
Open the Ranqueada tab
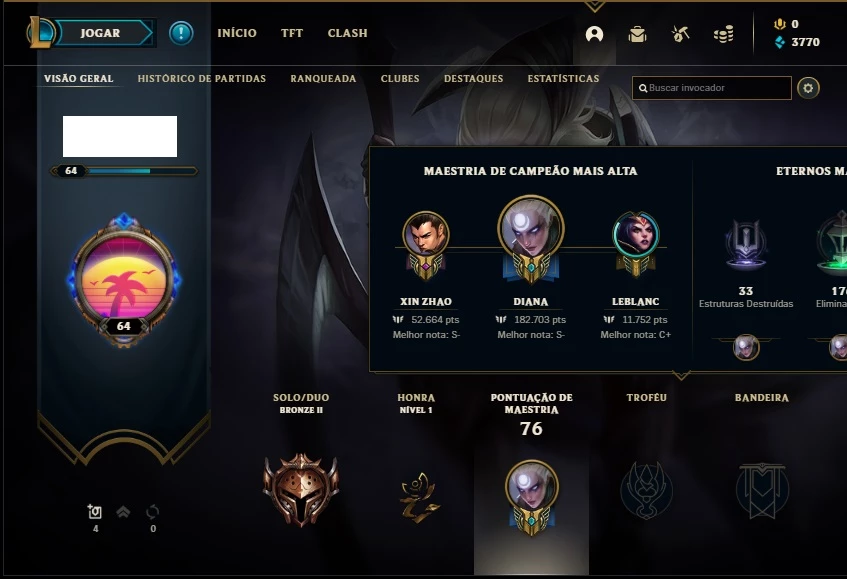(323, 78)
